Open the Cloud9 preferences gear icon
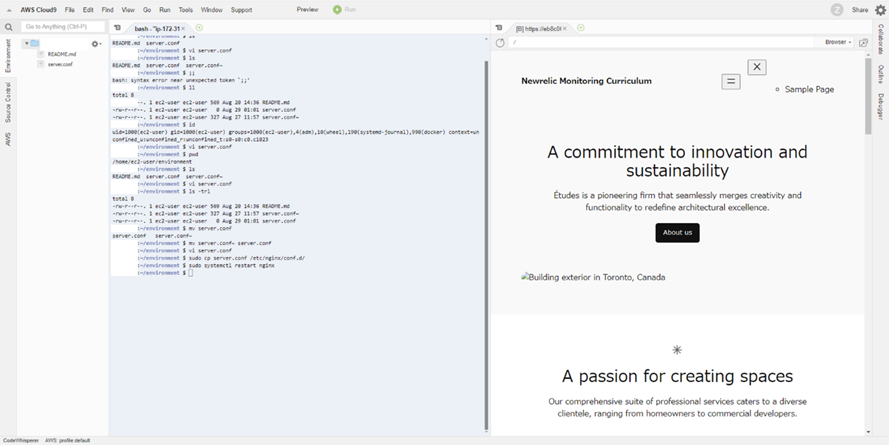The width and height of the screenshot is (889, 445). (x=880, y=10)
